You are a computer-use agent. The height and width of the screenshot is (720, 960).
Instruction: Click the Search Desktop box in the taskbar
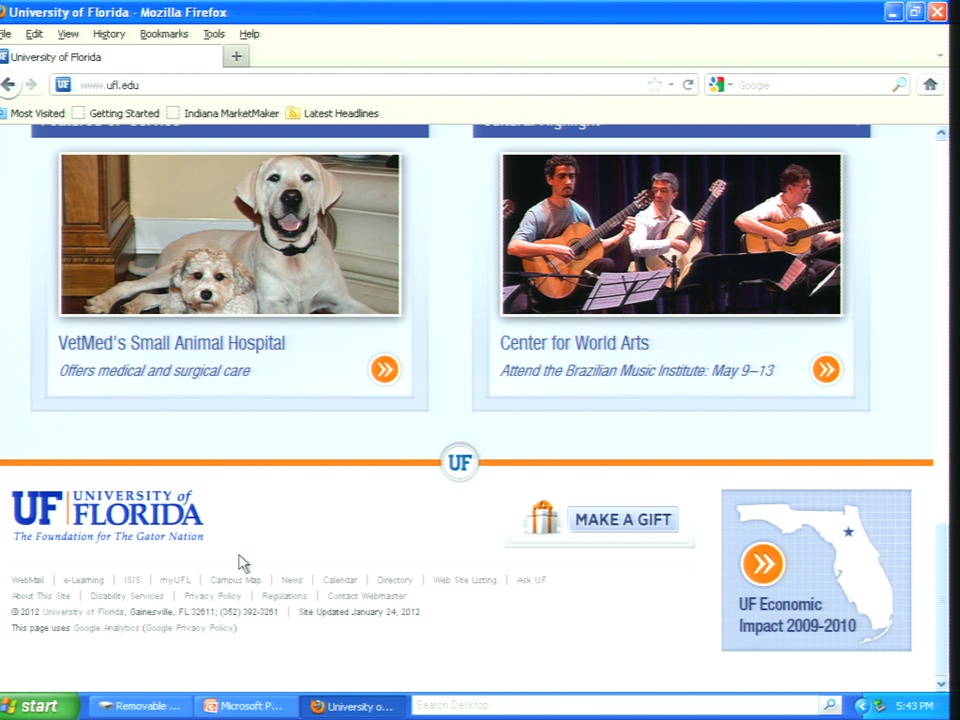point(615,705)
